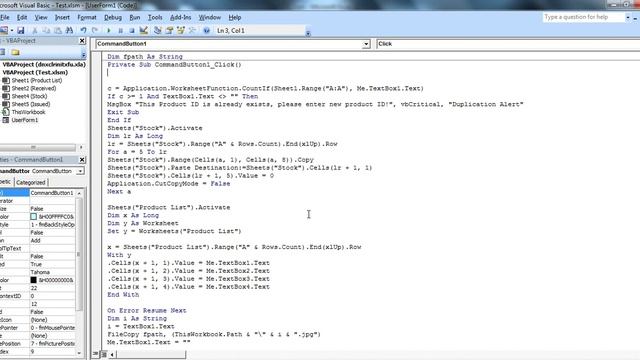The width and height of the screenshot is (640, 360).
Task: Switch to Procedure View button
Action: [95, 354]
